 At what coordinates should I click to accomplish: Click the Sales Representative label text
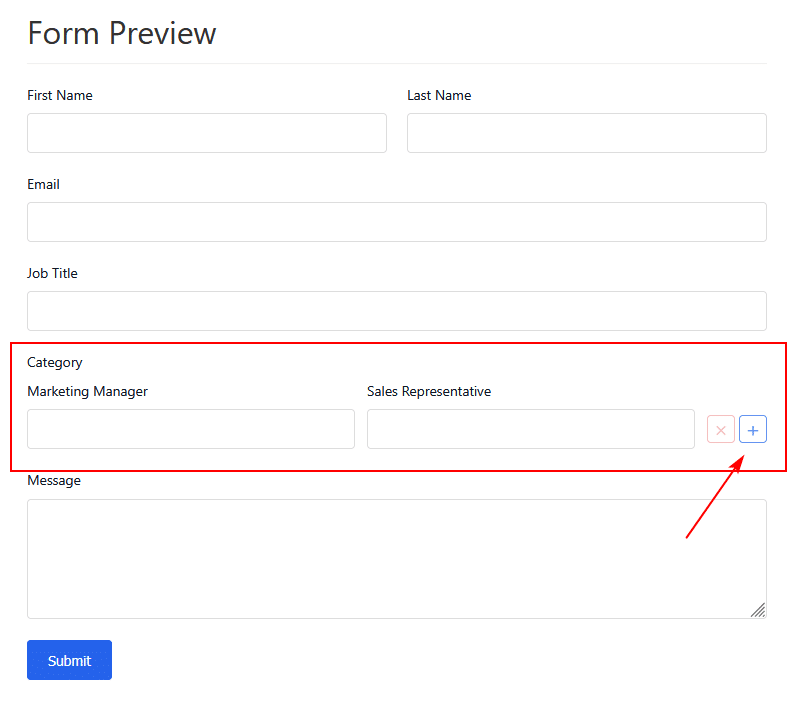pyautogui.click(x=428, y=392)
